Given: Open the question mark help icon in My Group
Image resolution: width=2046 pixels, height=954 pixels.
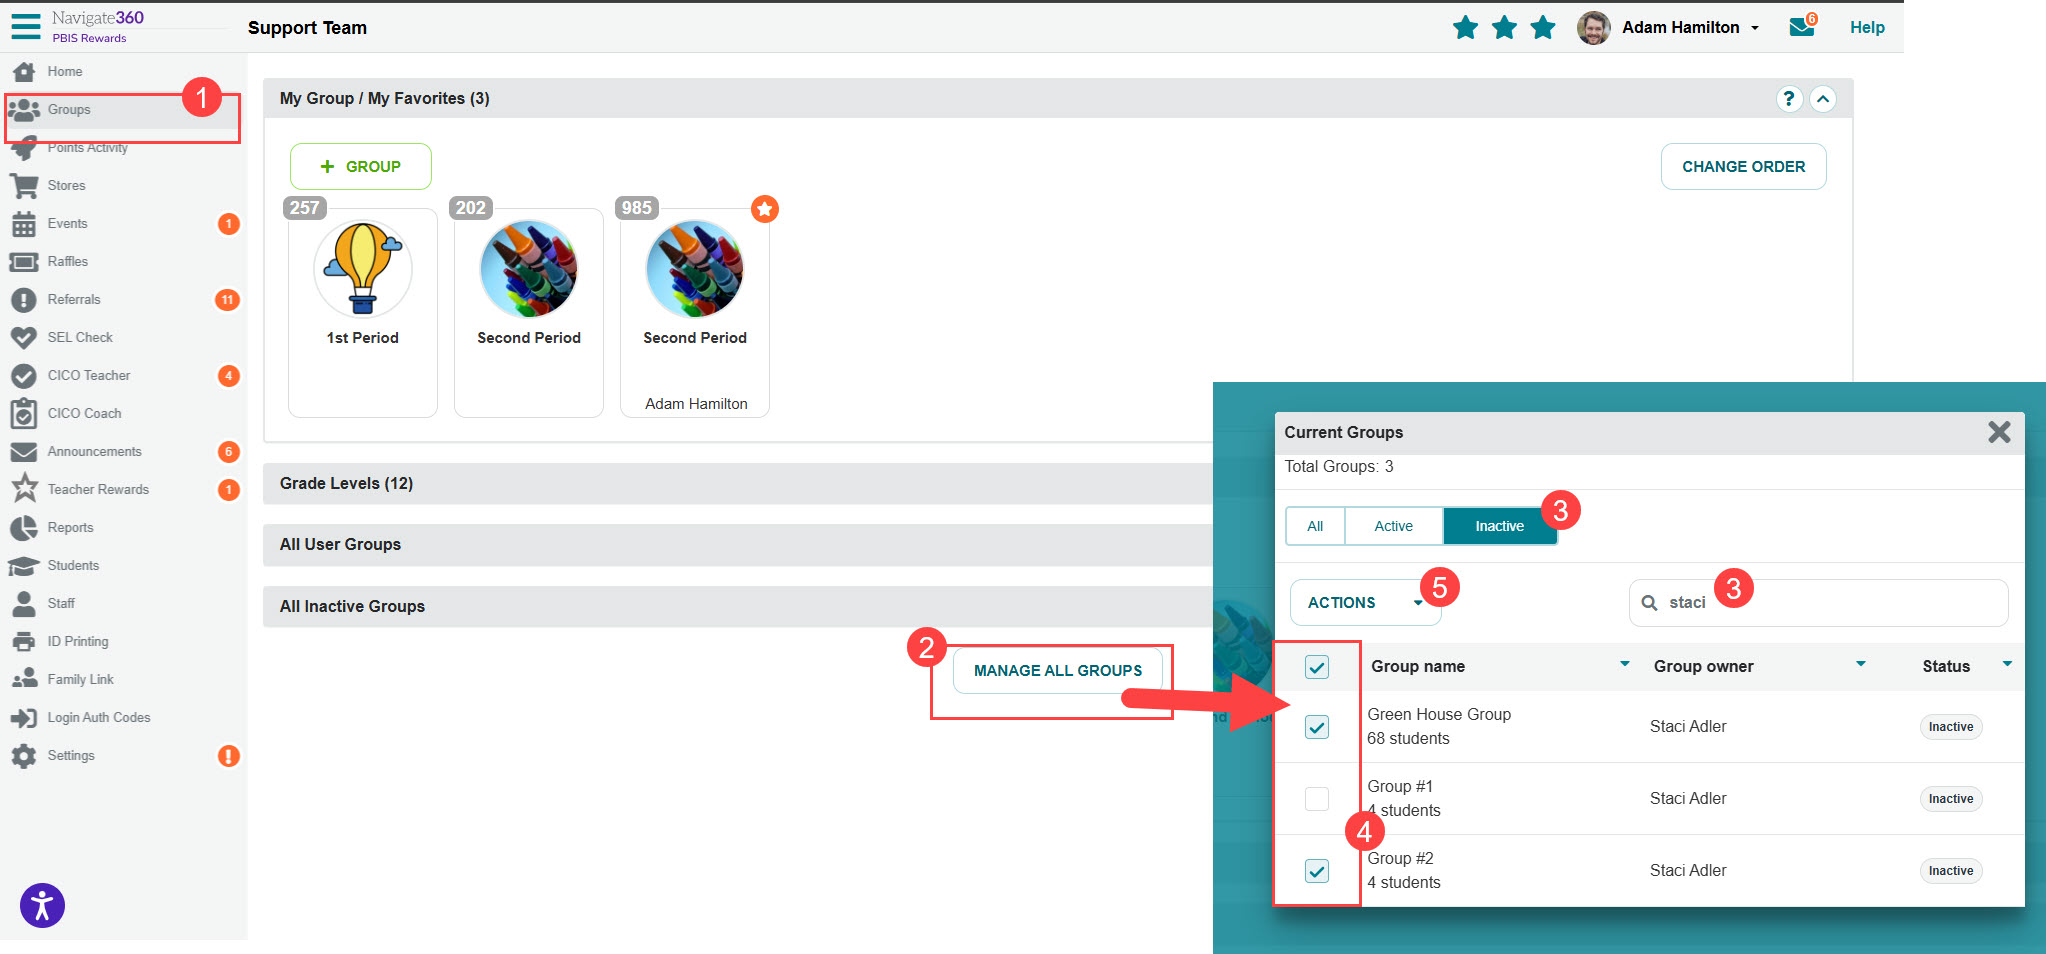Looking at the screenshot, I should point(1789,99).
